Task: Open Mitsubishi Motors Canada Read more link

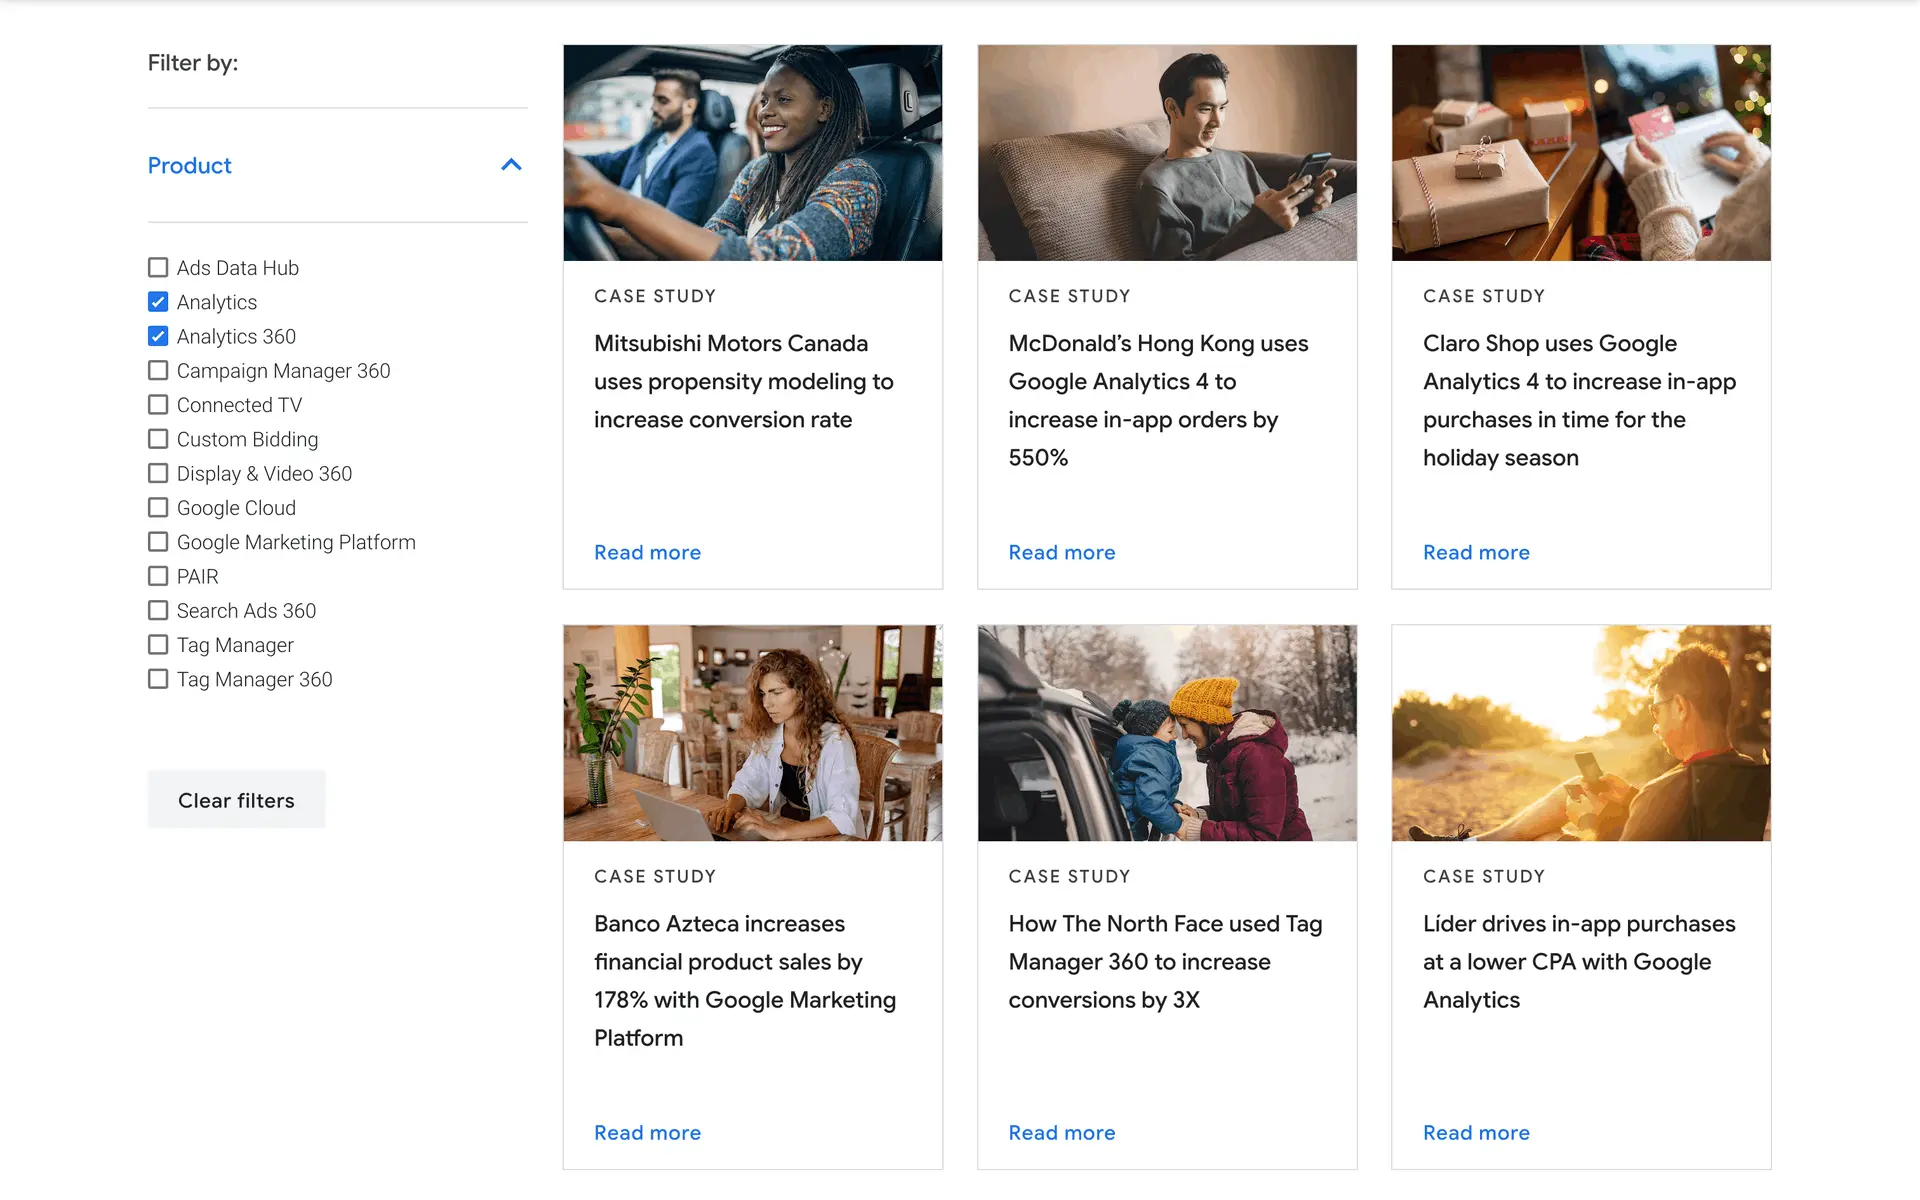Action: click(x=647, y=552)
